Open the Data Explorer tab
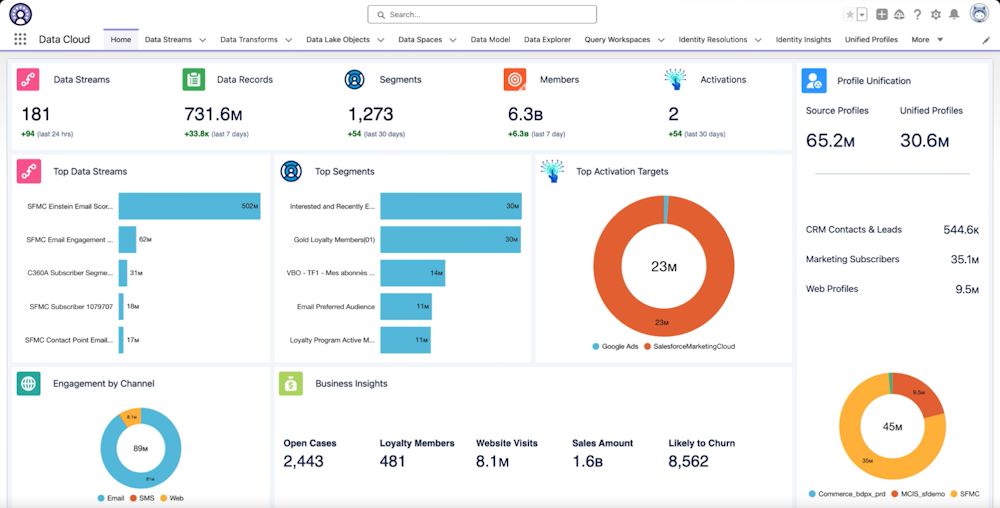Screen dimensions: 1000x508 coord(547,40)
